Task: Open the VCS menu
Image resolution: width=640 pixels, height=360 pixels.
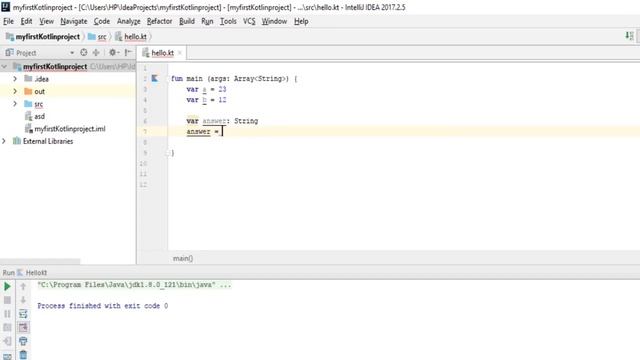Action: (249, 21)
